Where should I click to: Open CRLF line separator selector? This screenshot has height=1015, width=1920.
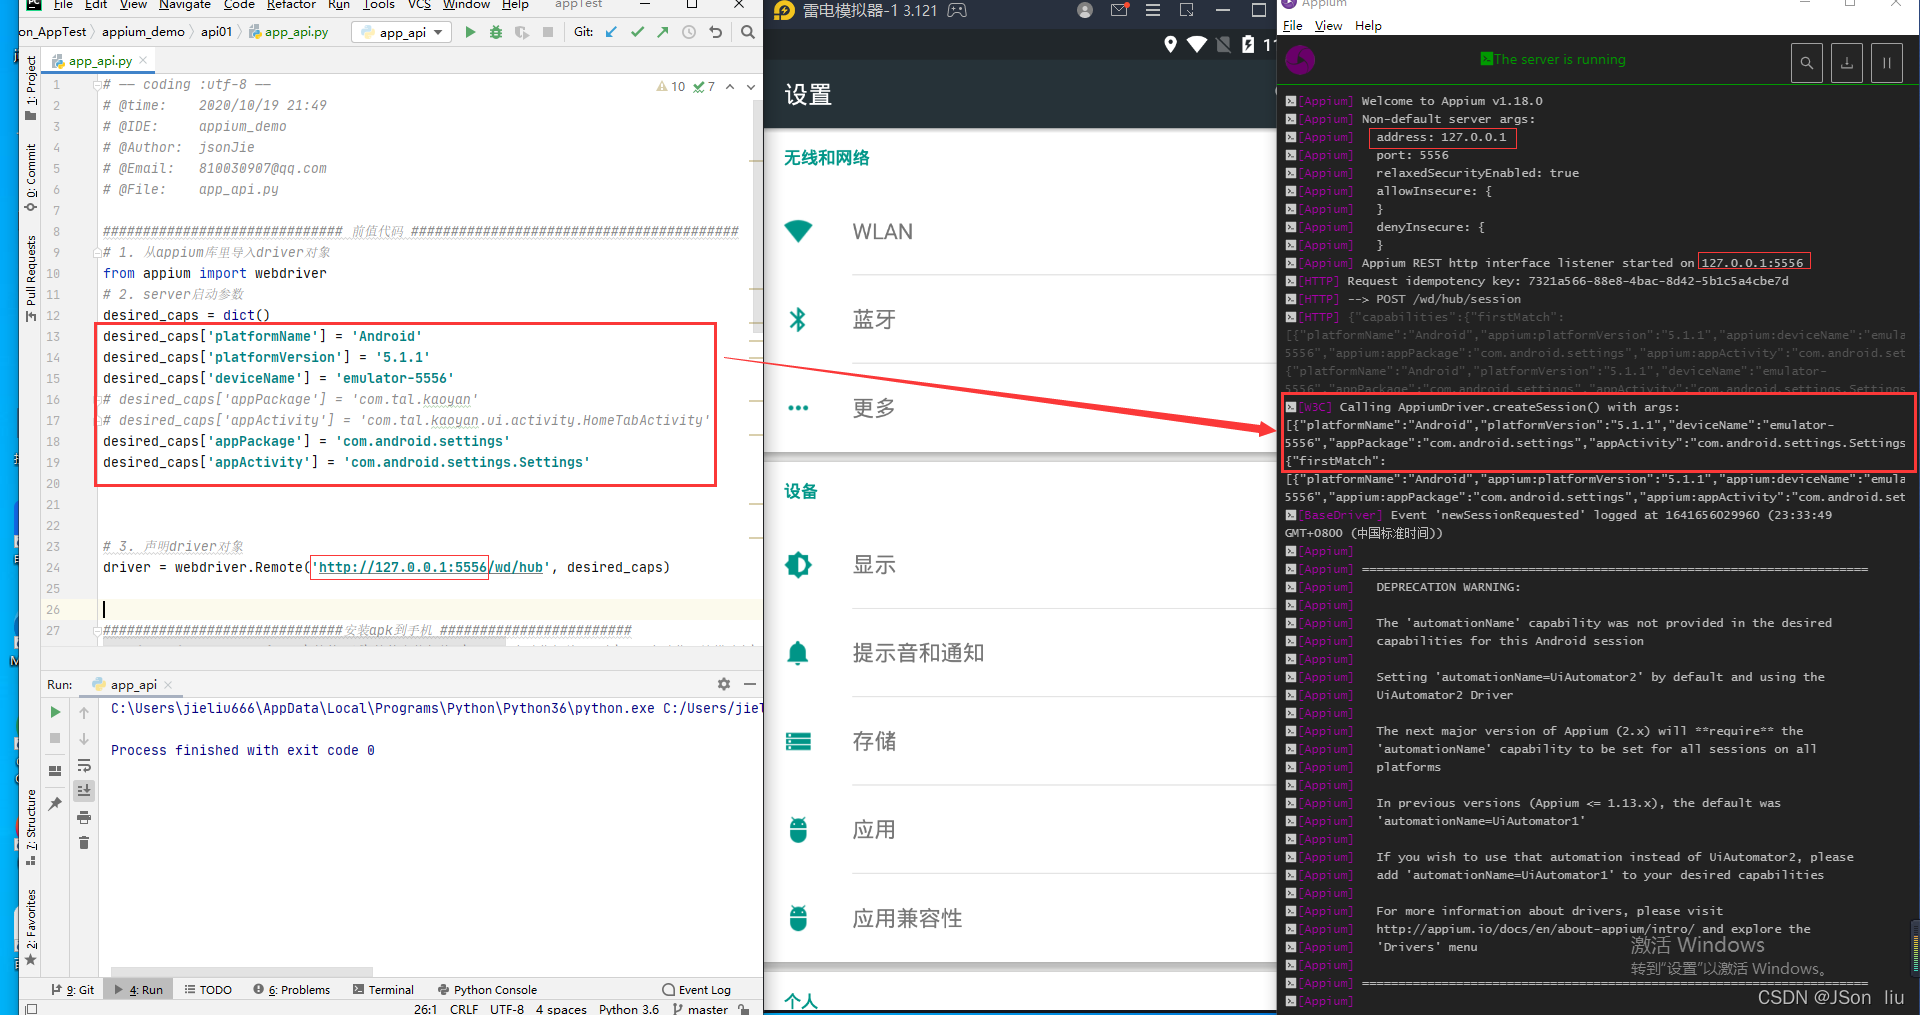[x=464, y=1008]
